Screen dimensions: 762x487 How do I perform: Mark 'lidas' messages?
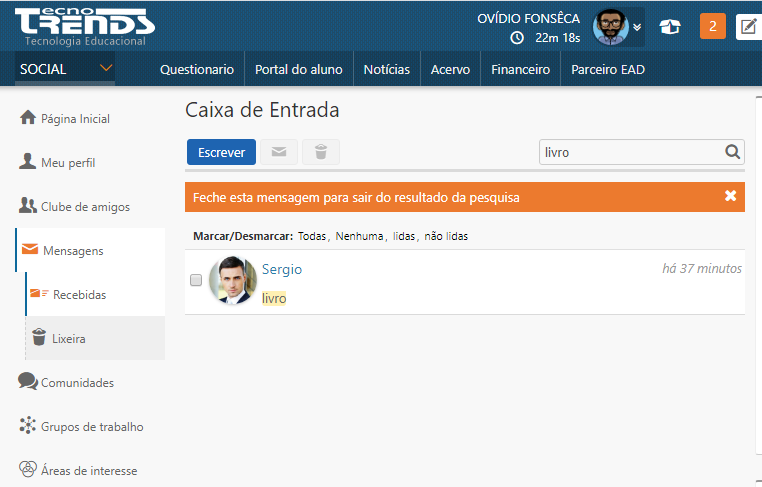pos(404,236)
